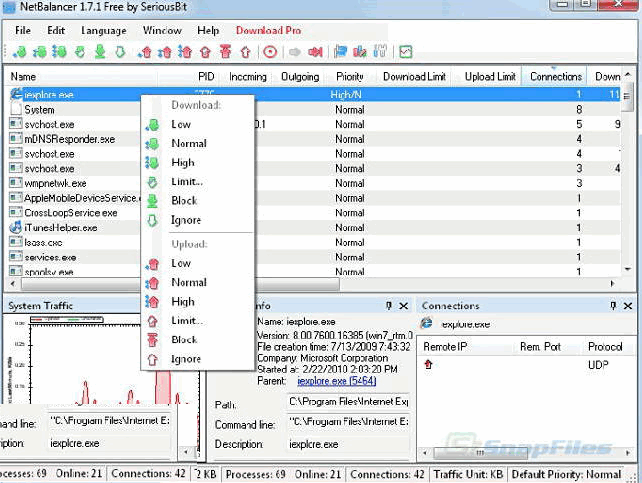Choose Low under Download in context menu
Viewport: 642px width, 483px height.
(197, 124)
